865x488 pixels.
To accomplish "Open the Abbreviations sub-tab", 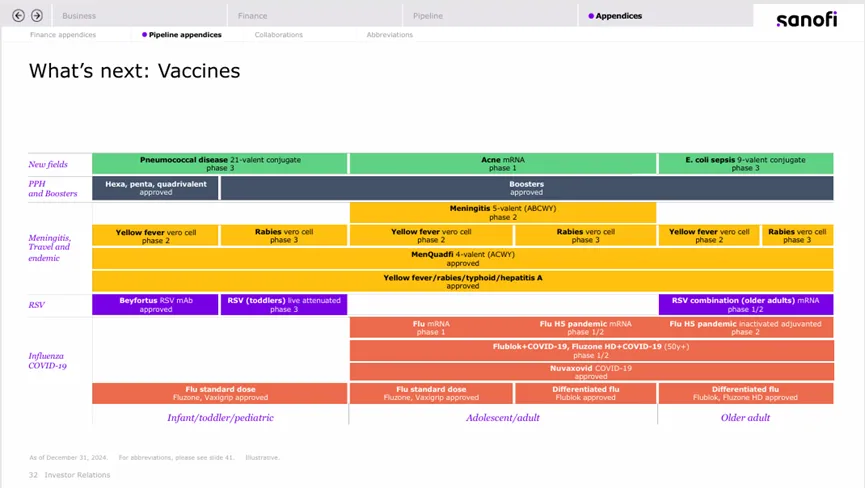I will click(389, 35).
